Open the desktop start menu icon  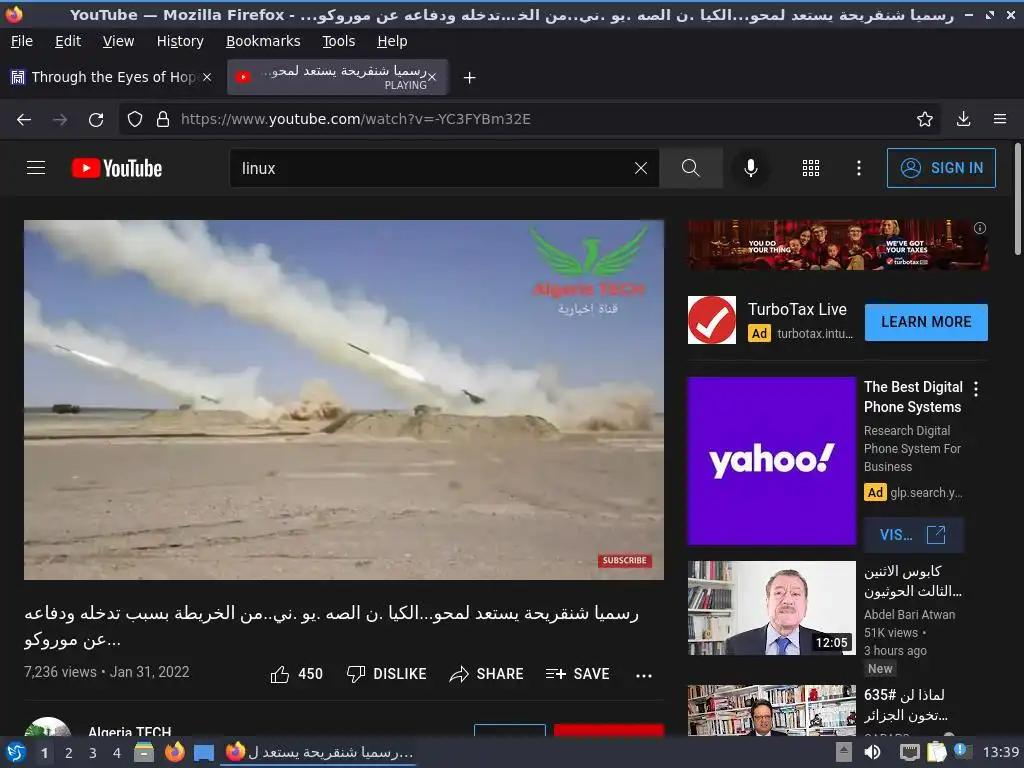point(16,753)
